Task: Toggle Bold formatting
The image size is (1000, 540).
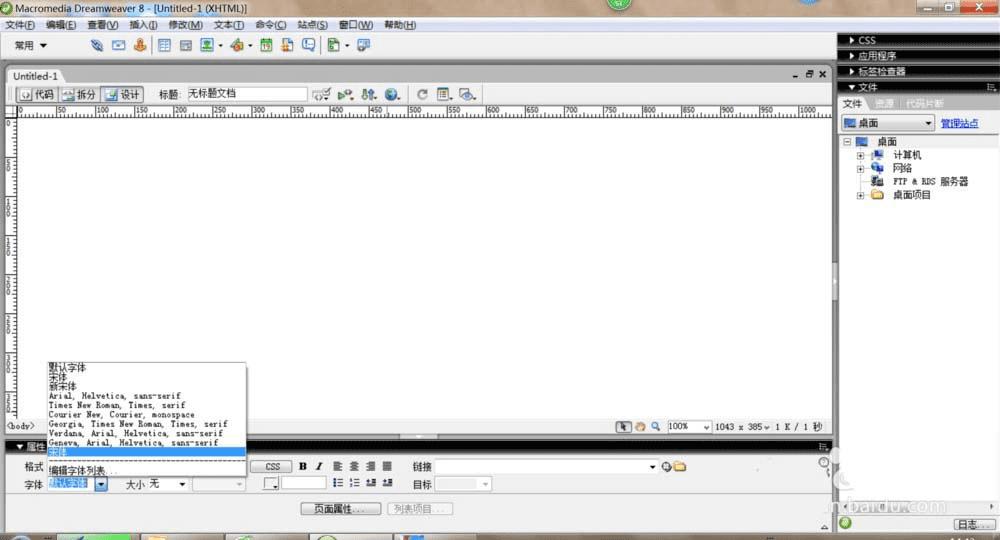Action: (x=303, y=466)
